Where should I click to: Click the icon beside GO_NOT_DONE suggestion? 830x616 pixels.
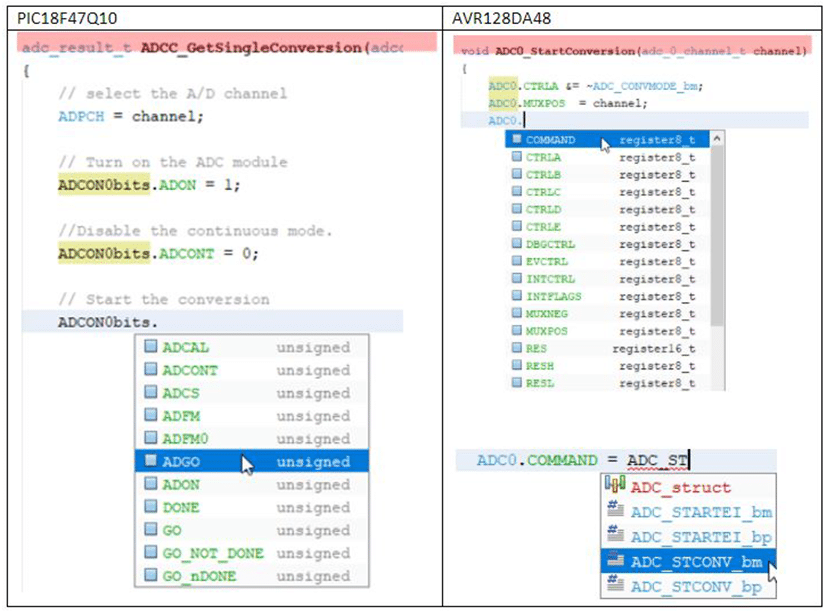click(x=150, y=553)
